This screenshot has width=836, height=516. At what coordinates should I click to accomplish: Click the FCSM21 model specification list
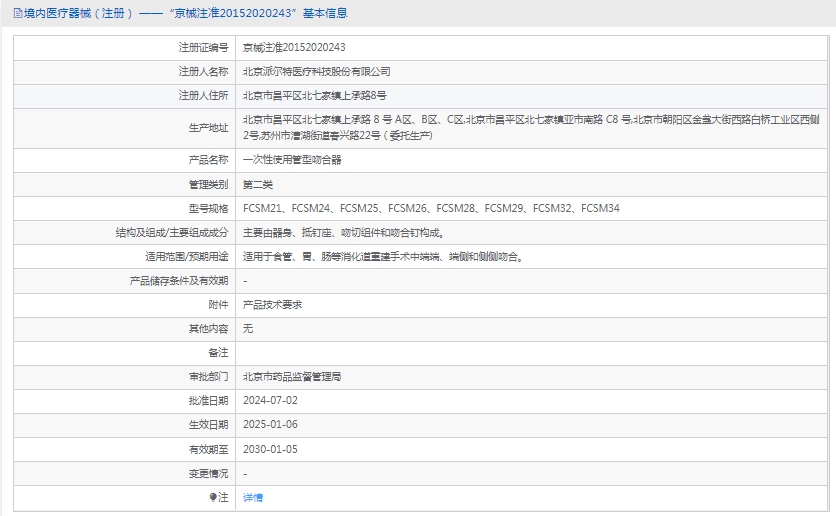(x=431, y=208)
